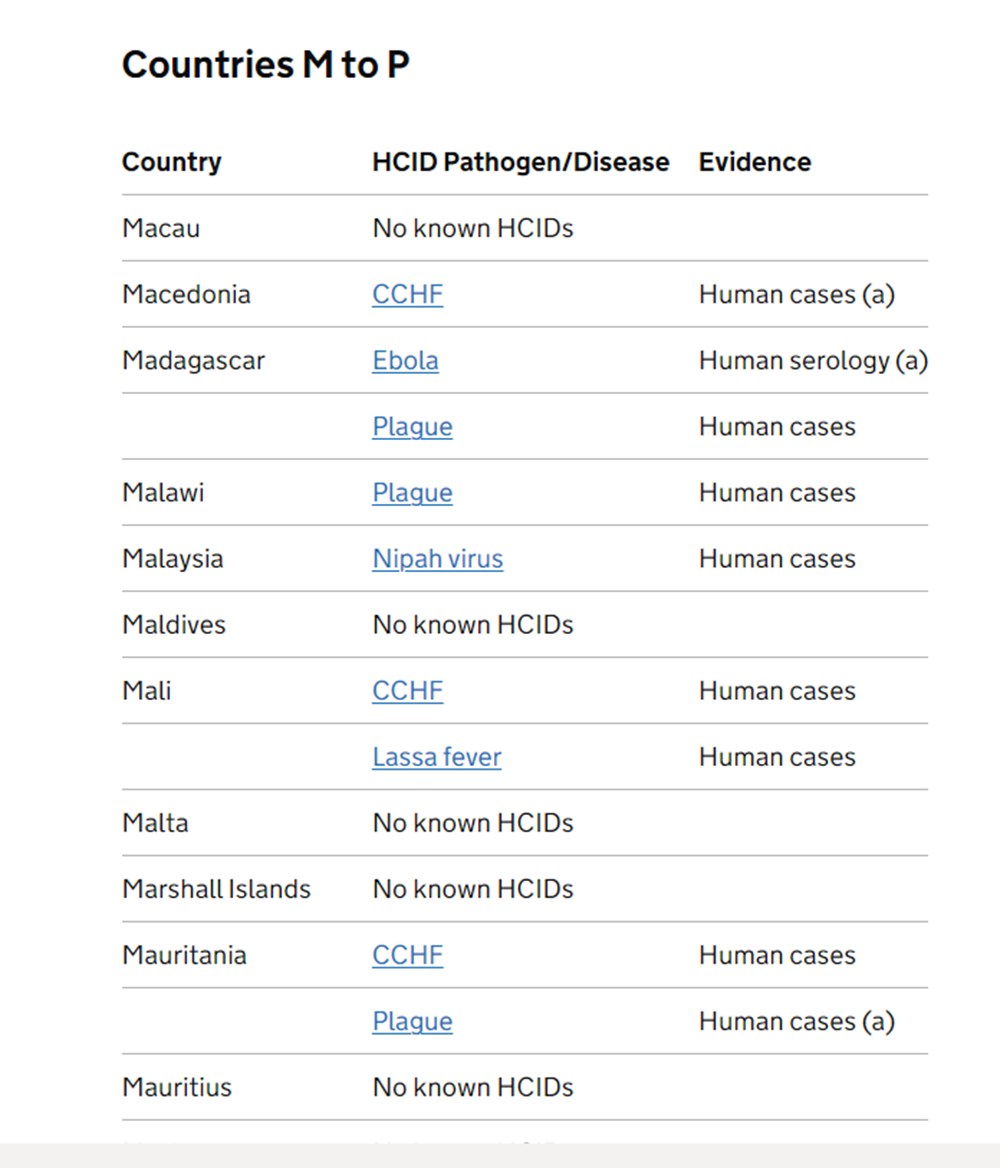Click the 'Human serology (a)' evidence text
The height and width of the screenshot is (1168, 1000).
[x=813, y=361]
